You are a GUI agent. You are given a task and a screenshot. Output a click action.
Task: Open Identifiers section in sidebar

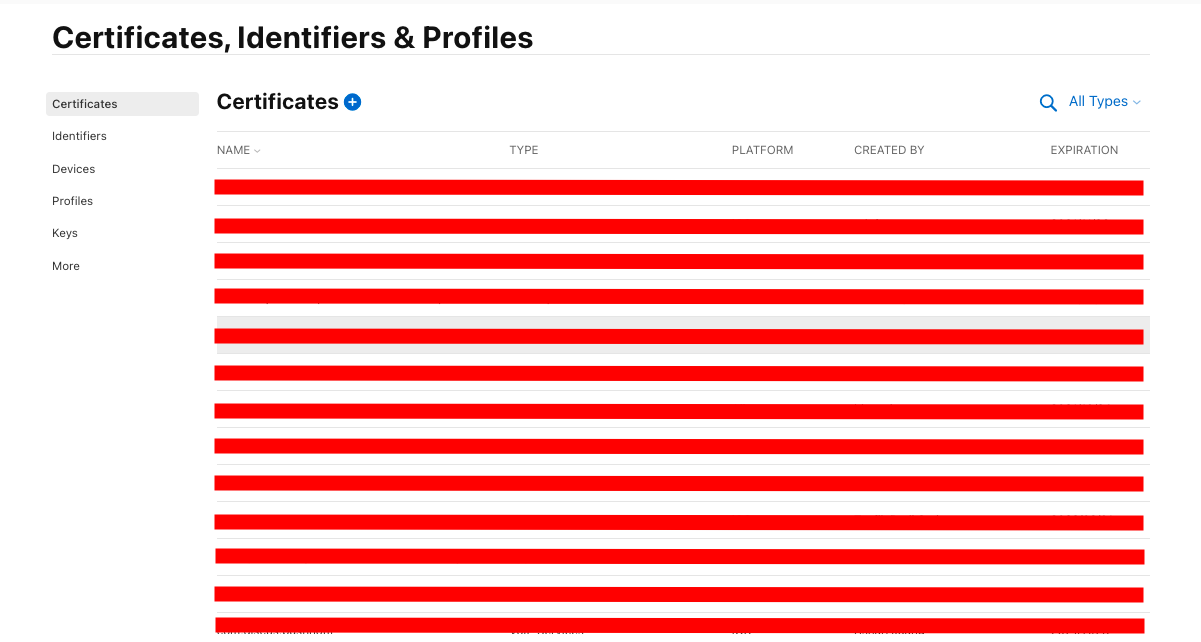[x=79, y=136]
